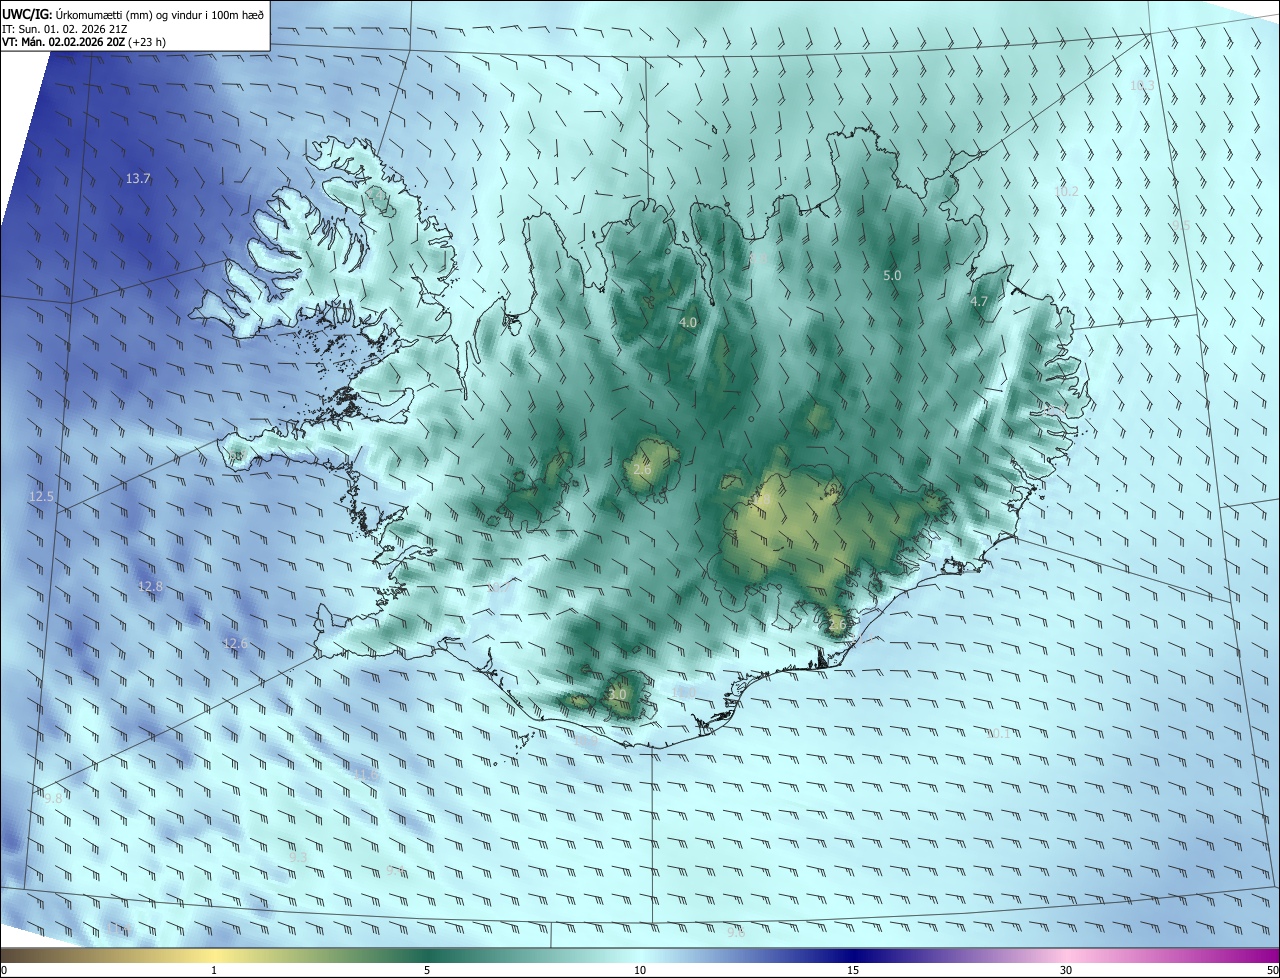Click the 10 tick on the colour scale
This screenshot has width=1280, height=978.
pos(640,970)
